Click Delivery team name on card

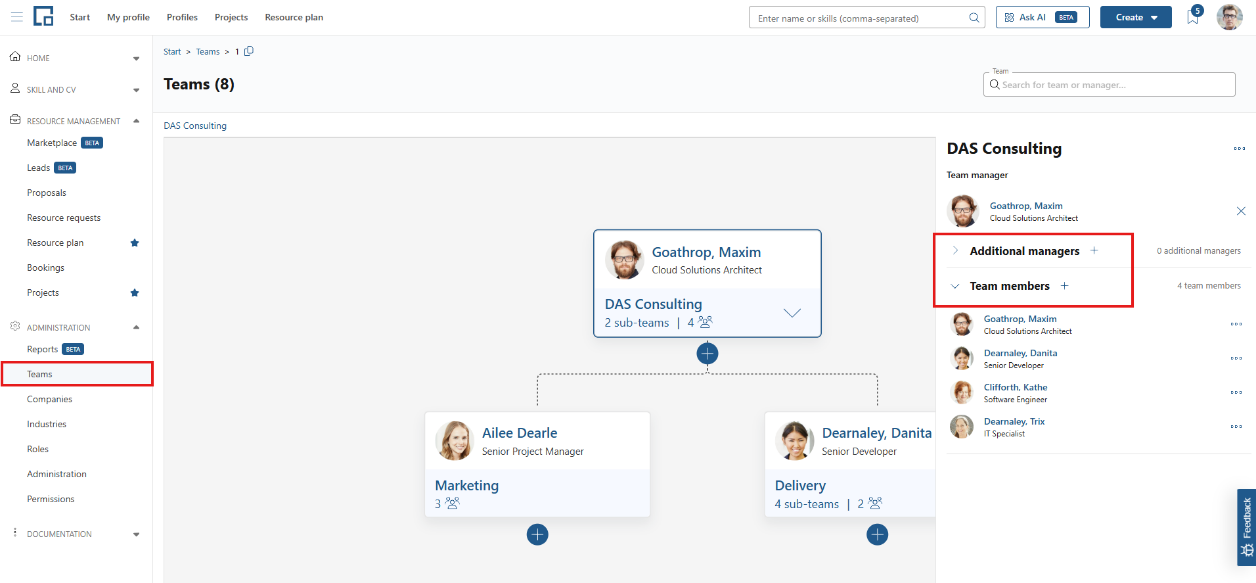[801, 485]
